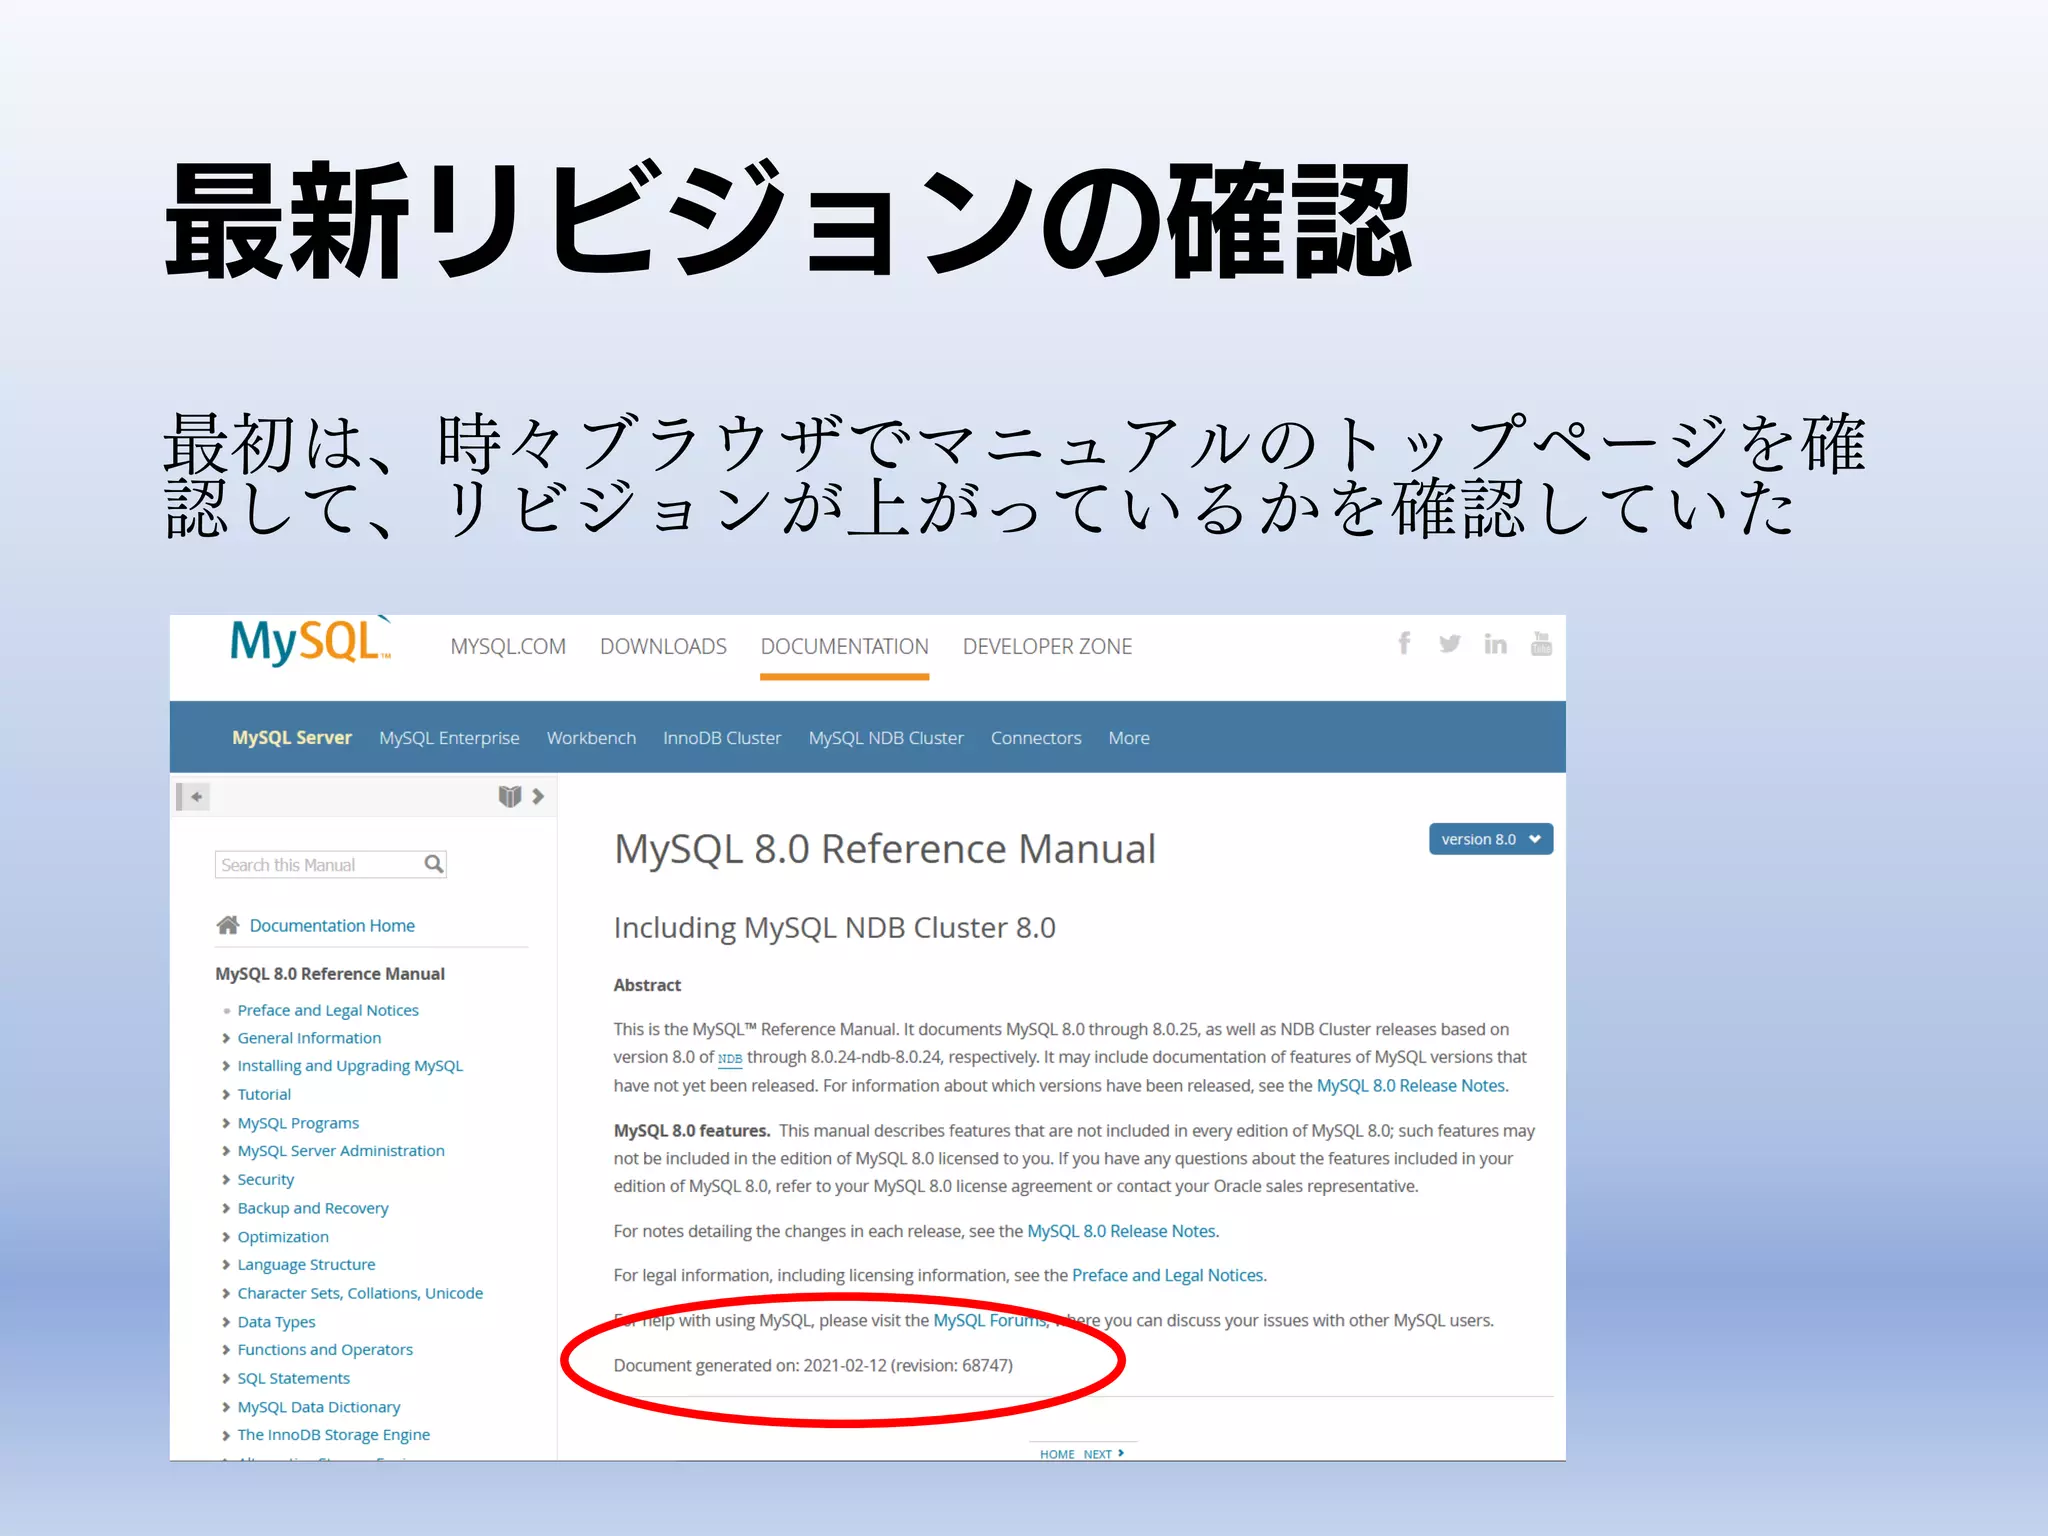
Task: Open the Documentation Home link
Action: coord(332,926)
